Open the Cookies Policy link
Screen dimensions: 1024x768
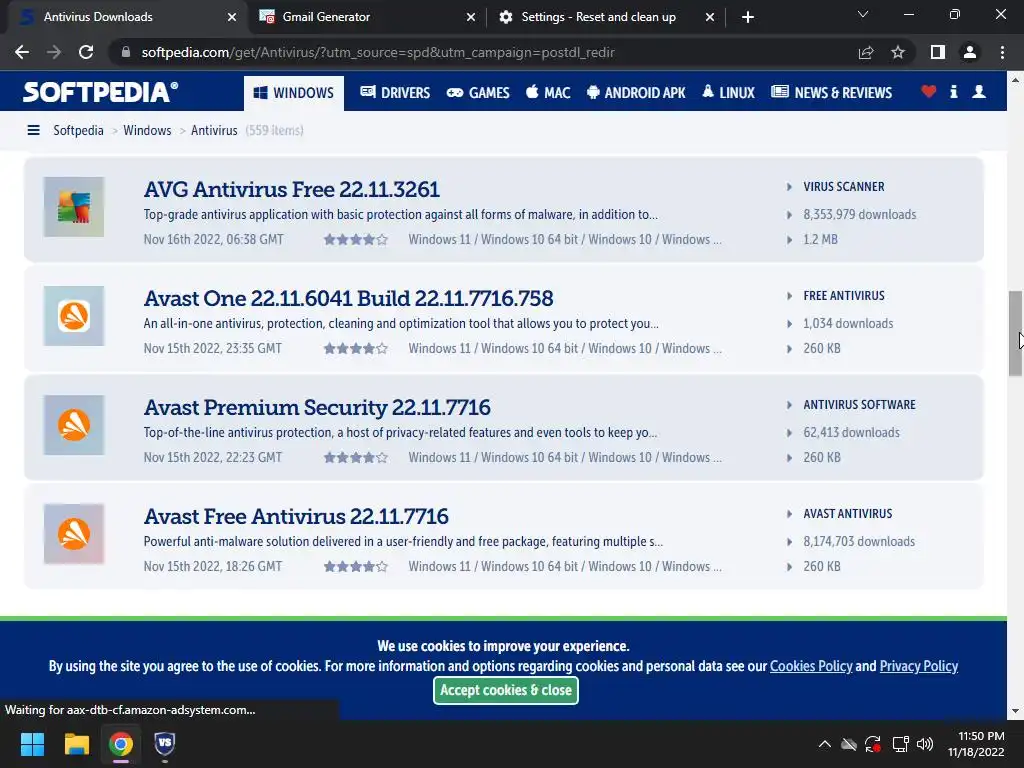click(x=811, y=666)
